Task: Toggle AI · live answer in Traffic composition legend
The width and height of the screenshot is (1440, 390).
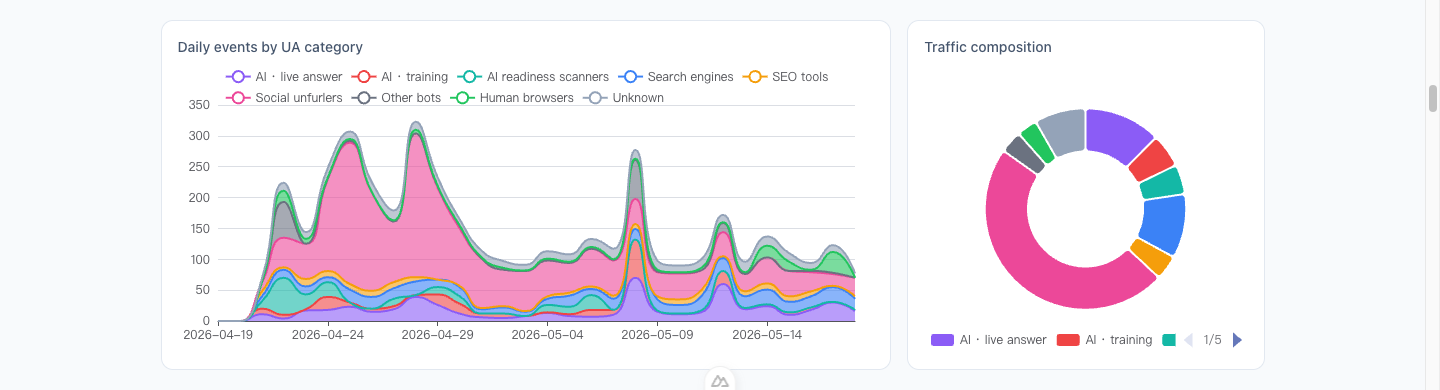Action: point(989,340)
